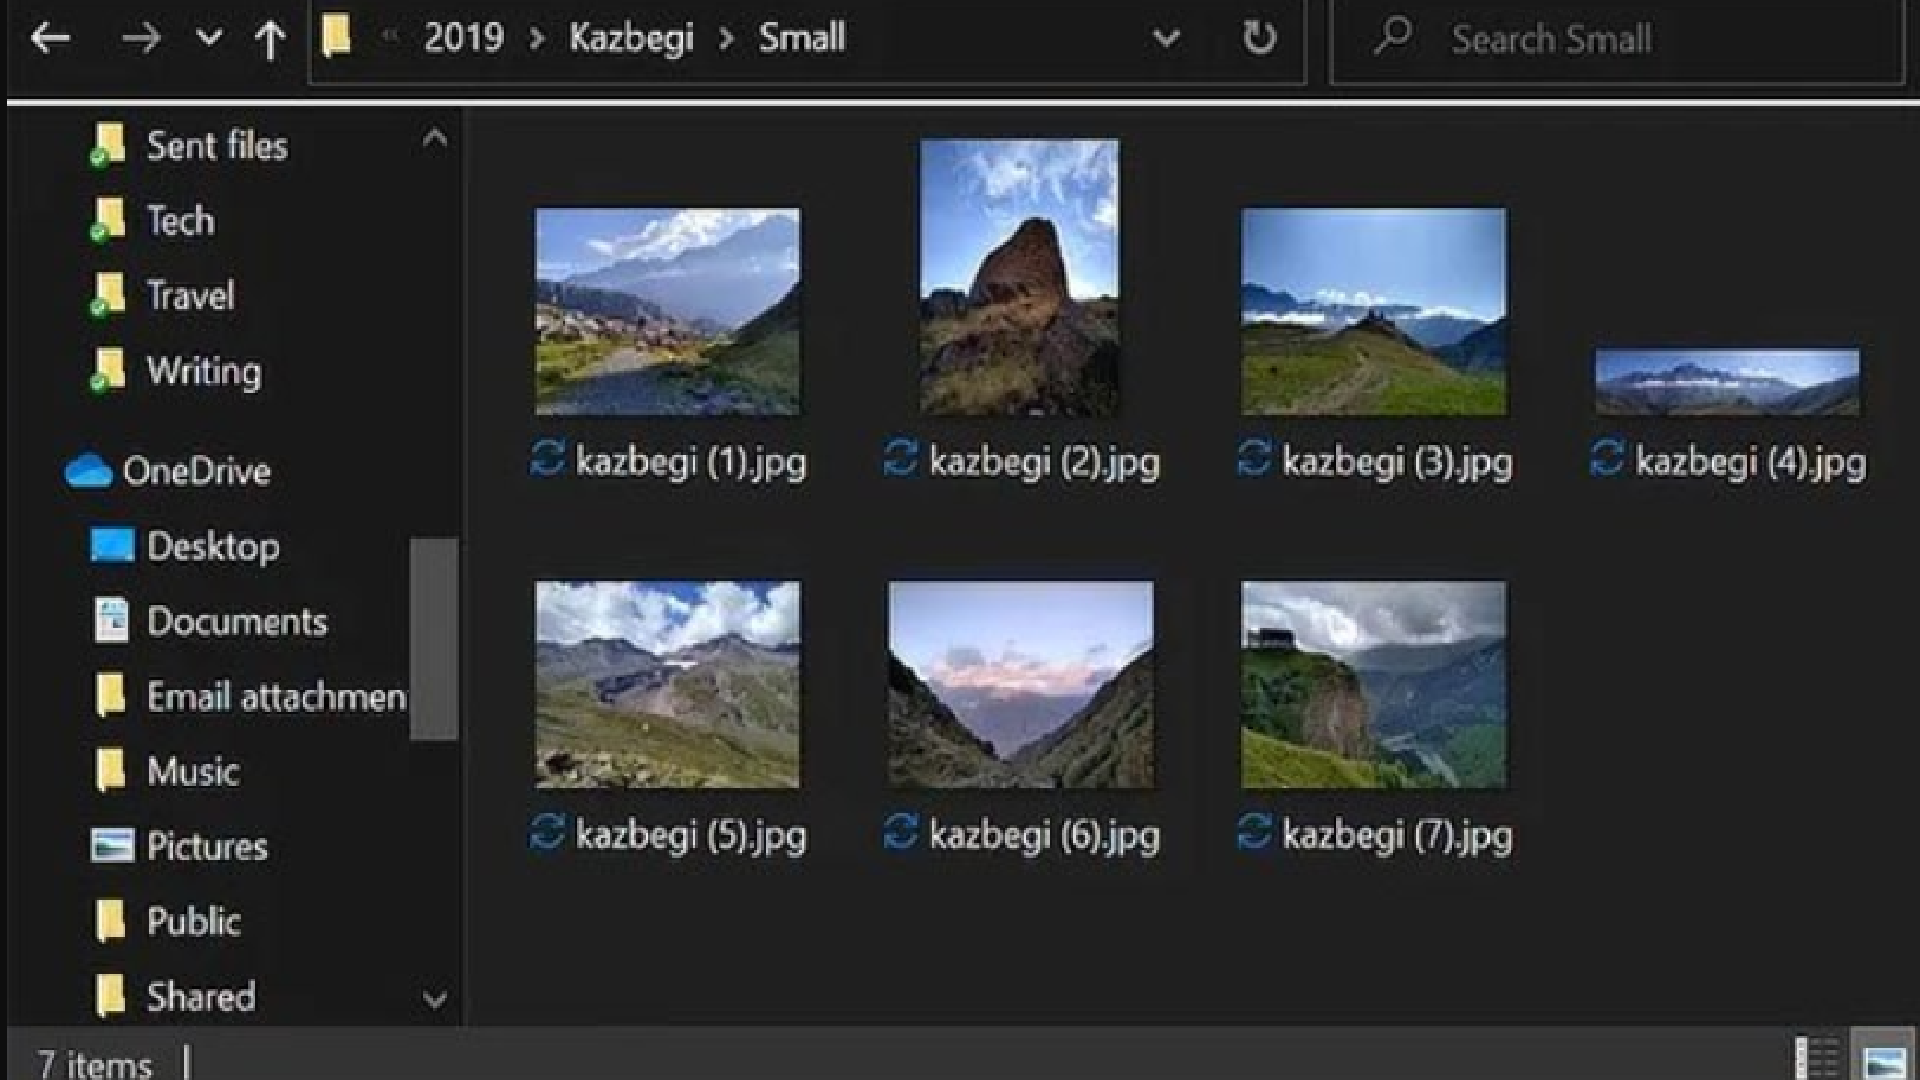Select the kazbegi (2).jpg thumbnail

[x=1019, y=277]
